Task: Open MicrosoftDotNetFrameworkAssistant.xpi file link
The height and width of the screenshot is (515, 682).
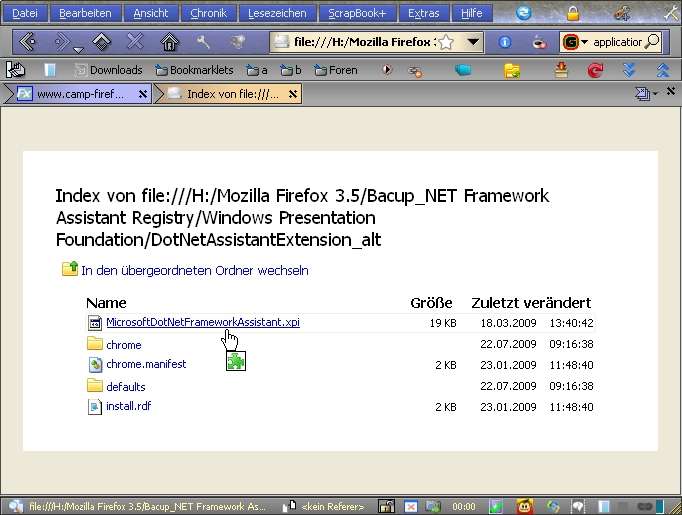Action: pyautogui.click(x=203, y=322)
